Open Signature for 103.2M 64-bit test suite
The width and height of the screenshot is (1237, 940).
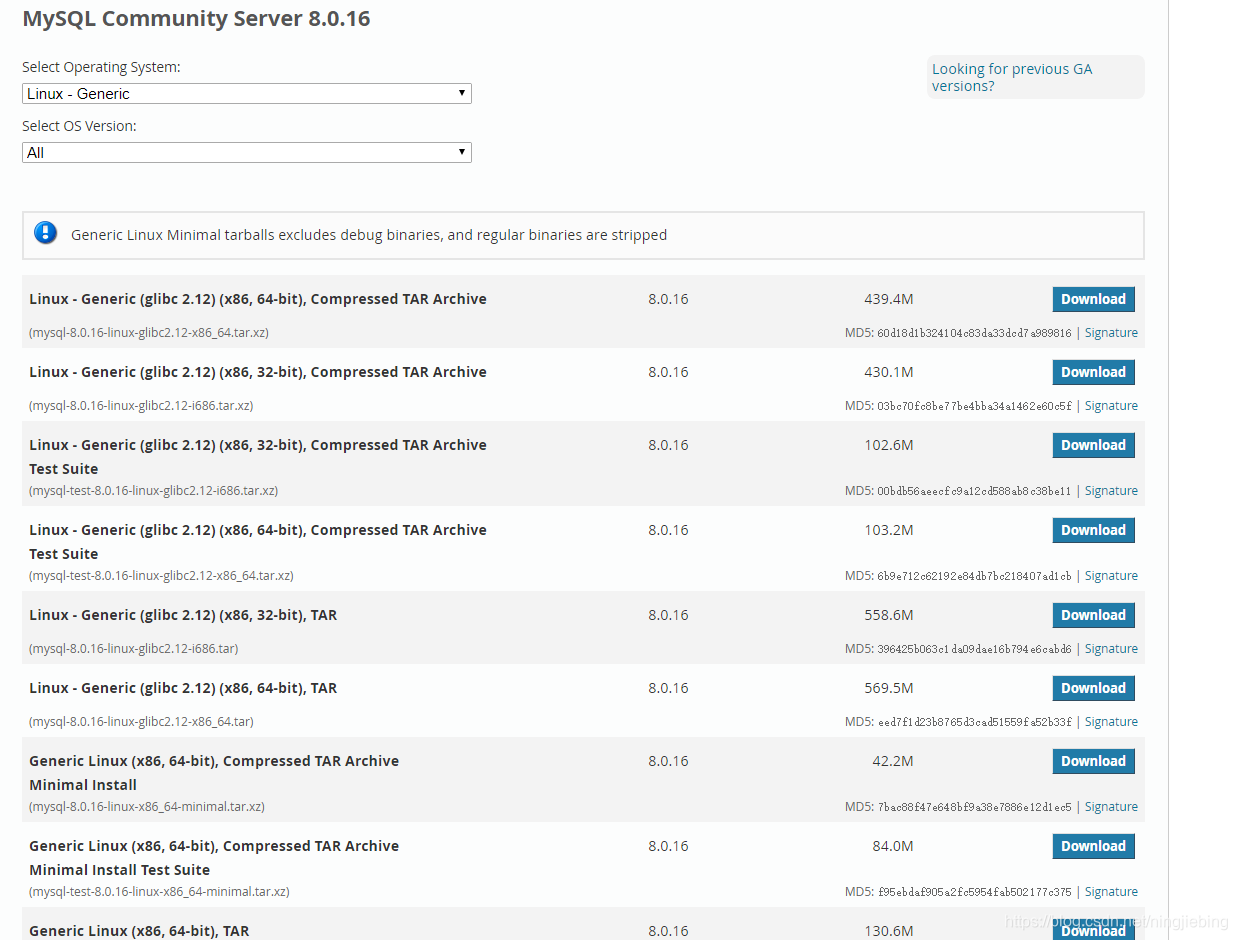tap(1111, 576)
